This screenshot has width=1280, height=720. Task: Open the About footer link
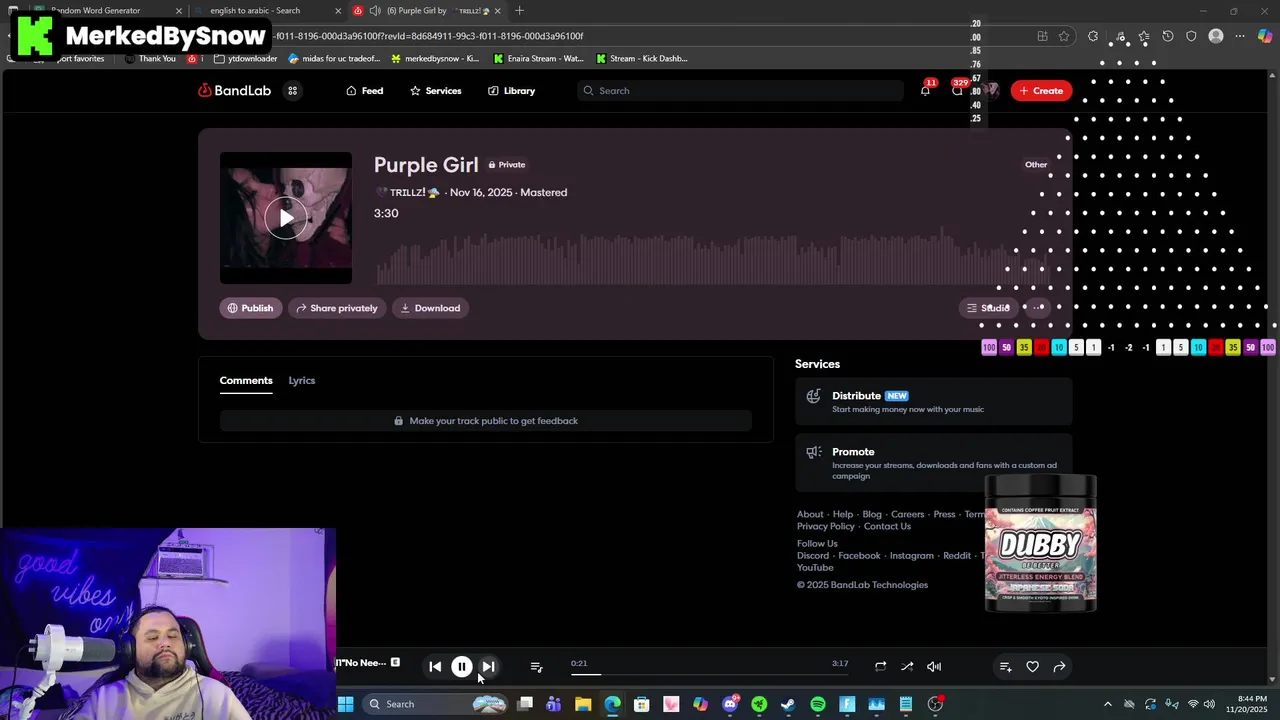[810, 515]
